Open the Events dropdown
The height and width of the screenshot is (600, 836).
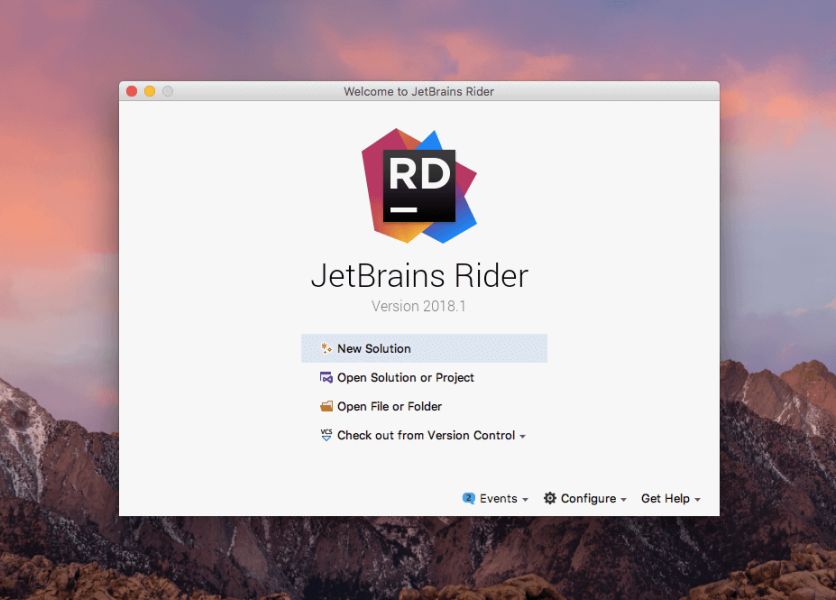(x=495, y=498)
